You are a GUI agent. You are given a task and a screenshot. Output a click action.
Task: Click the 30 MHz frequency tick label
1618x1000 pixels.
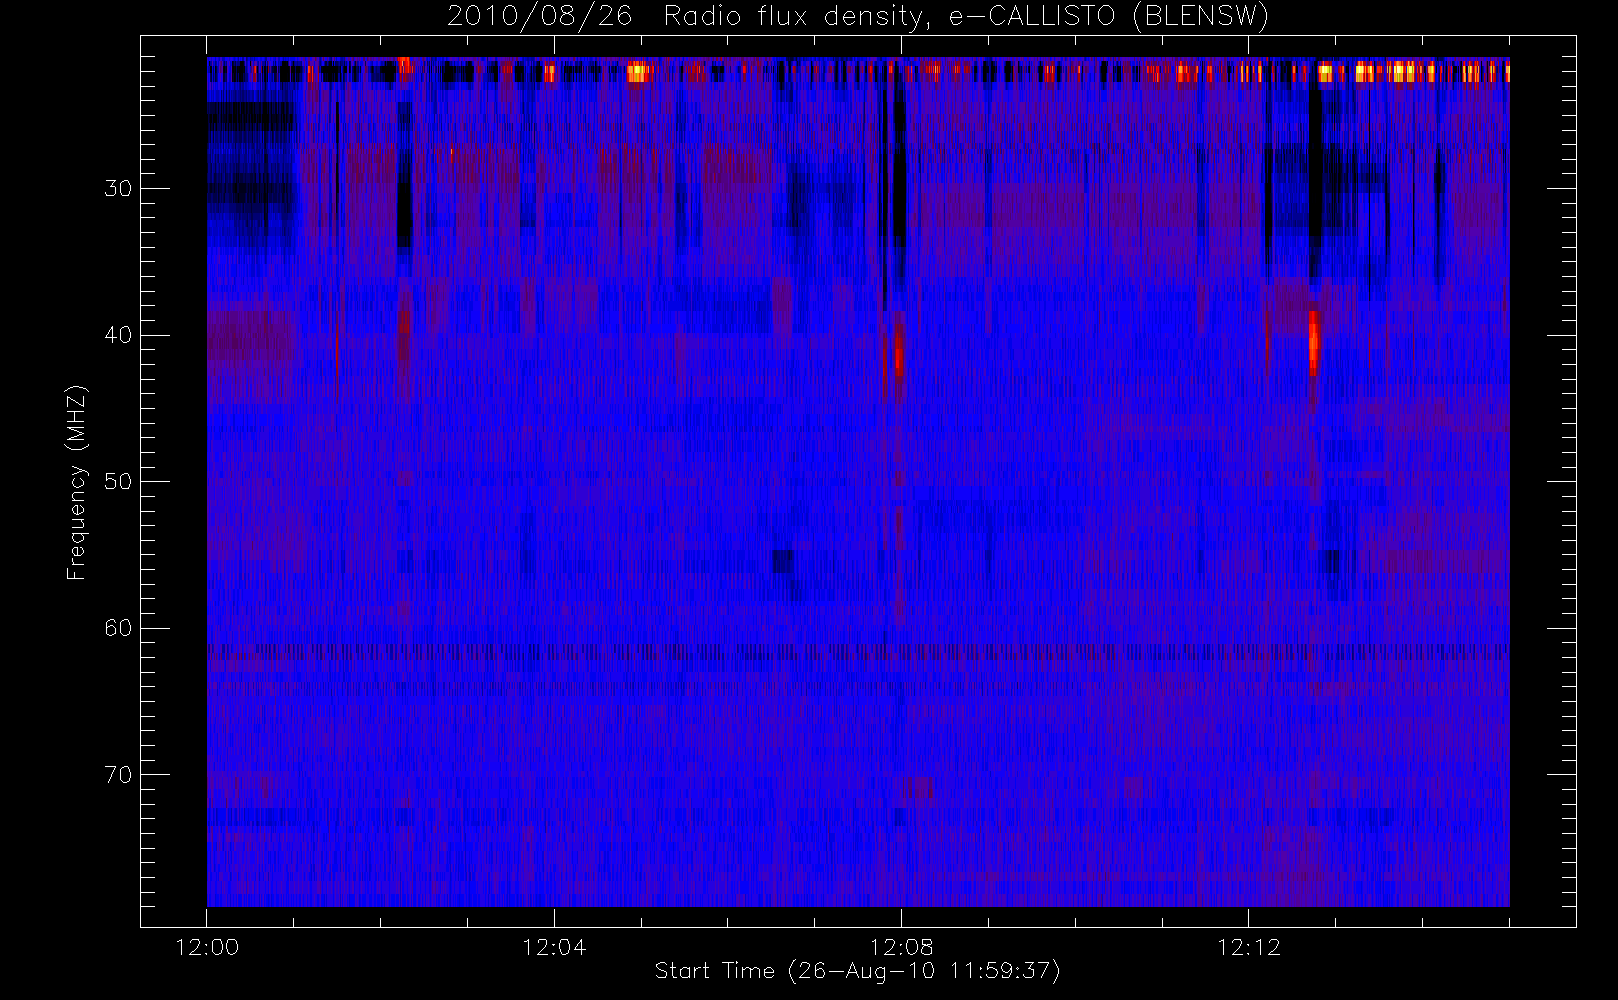[118, 188]
